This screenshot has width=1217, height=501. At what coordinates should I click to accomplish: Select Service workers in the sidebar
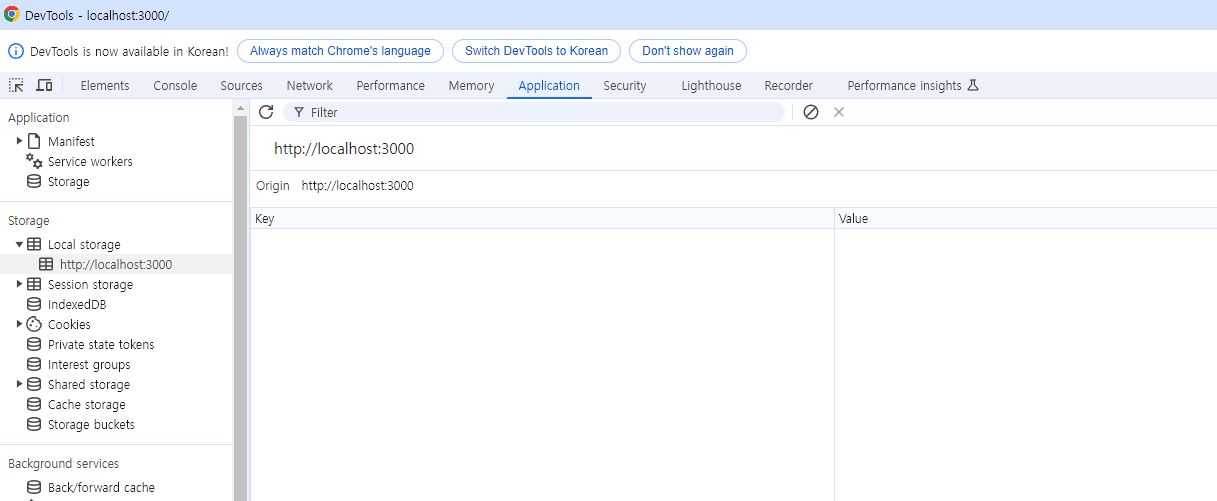click(90, 161)
